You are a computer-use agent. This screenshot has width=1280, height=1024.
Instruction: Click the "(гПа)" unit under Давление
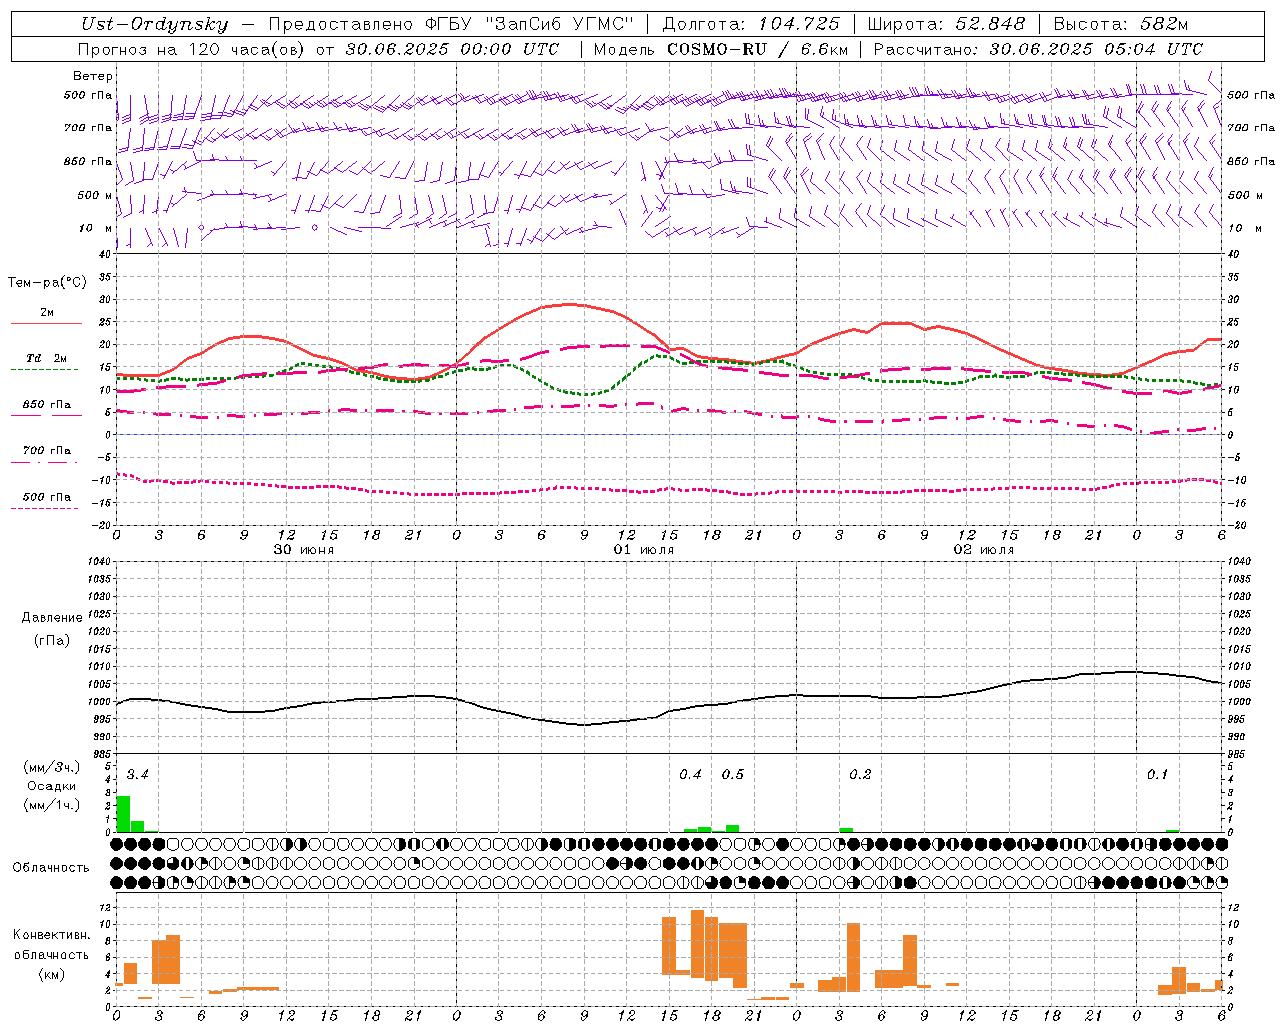[x=52, y=640]
